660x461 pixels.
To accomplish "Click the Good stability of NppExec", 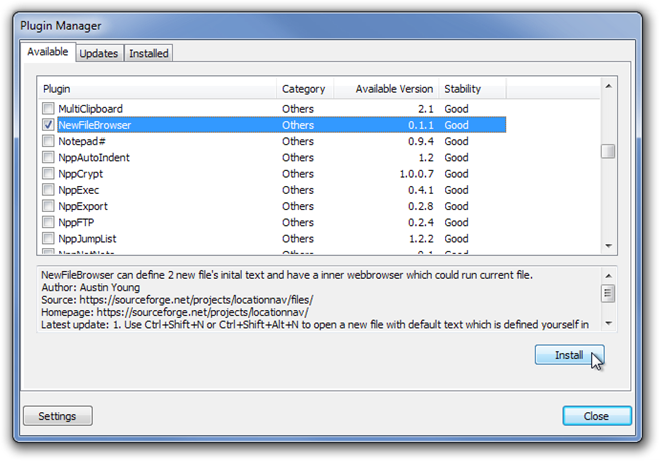I will point(456,190).
